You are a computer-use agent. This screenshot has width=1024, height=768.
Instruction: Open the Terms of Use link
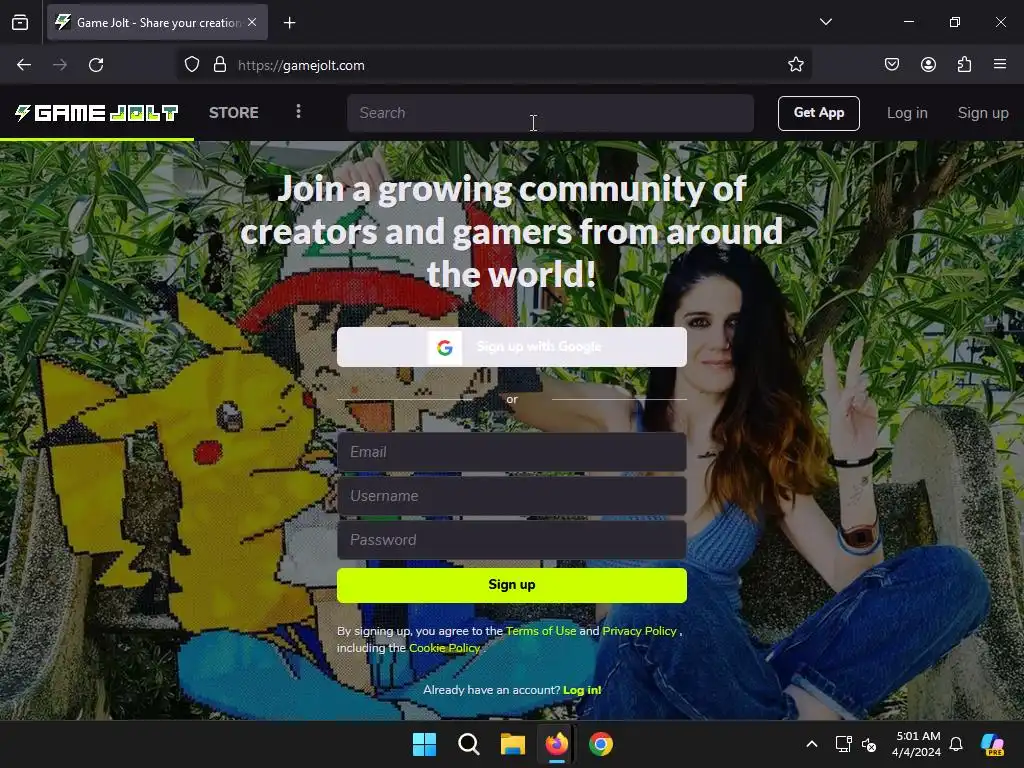(541, 631)
